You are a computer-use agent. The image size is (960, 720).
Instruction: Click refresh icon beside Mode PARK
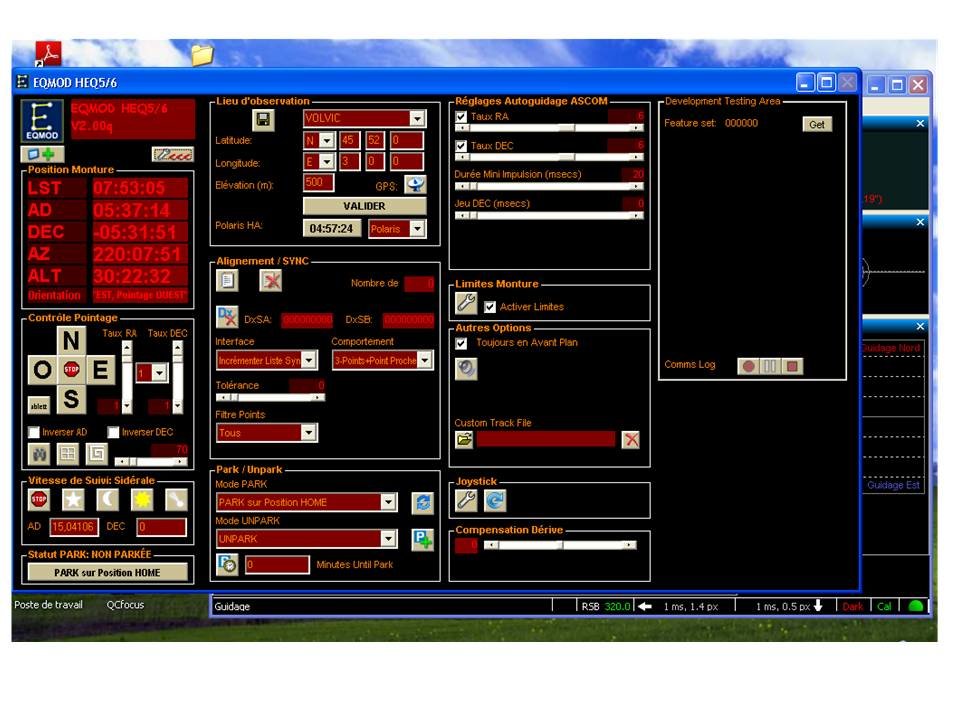(x=422, y=503)
